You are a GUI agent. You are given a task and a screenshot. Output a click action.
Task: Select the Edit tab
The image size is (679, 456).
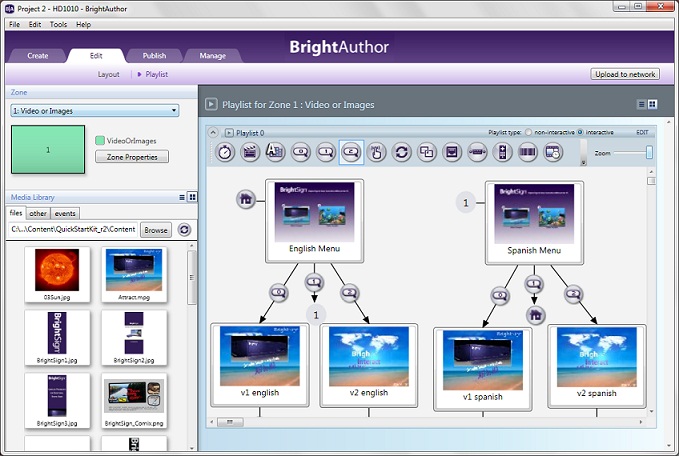tap(96, 55)
